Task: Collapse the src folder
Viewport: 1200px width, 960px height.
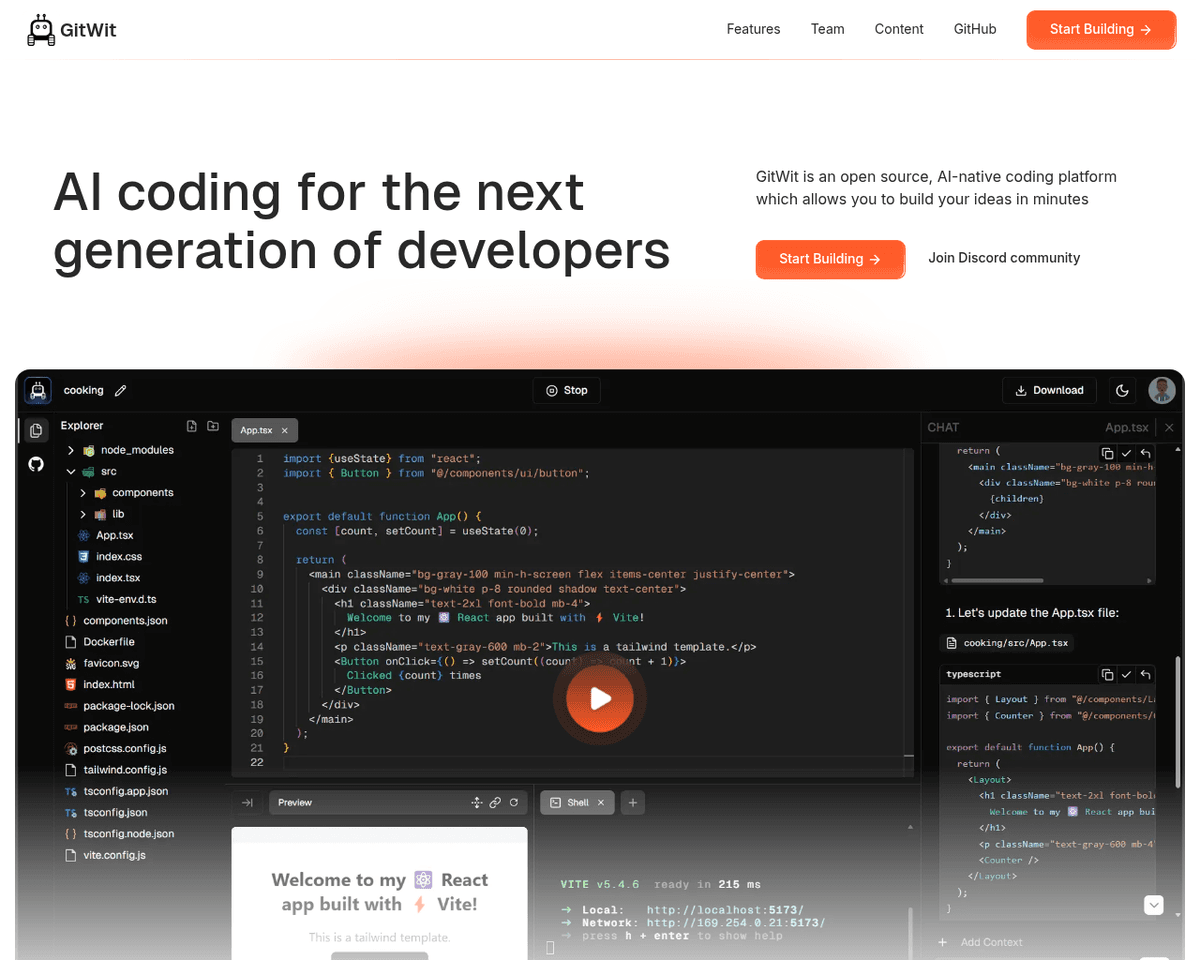Action: [x=71, y=472]
